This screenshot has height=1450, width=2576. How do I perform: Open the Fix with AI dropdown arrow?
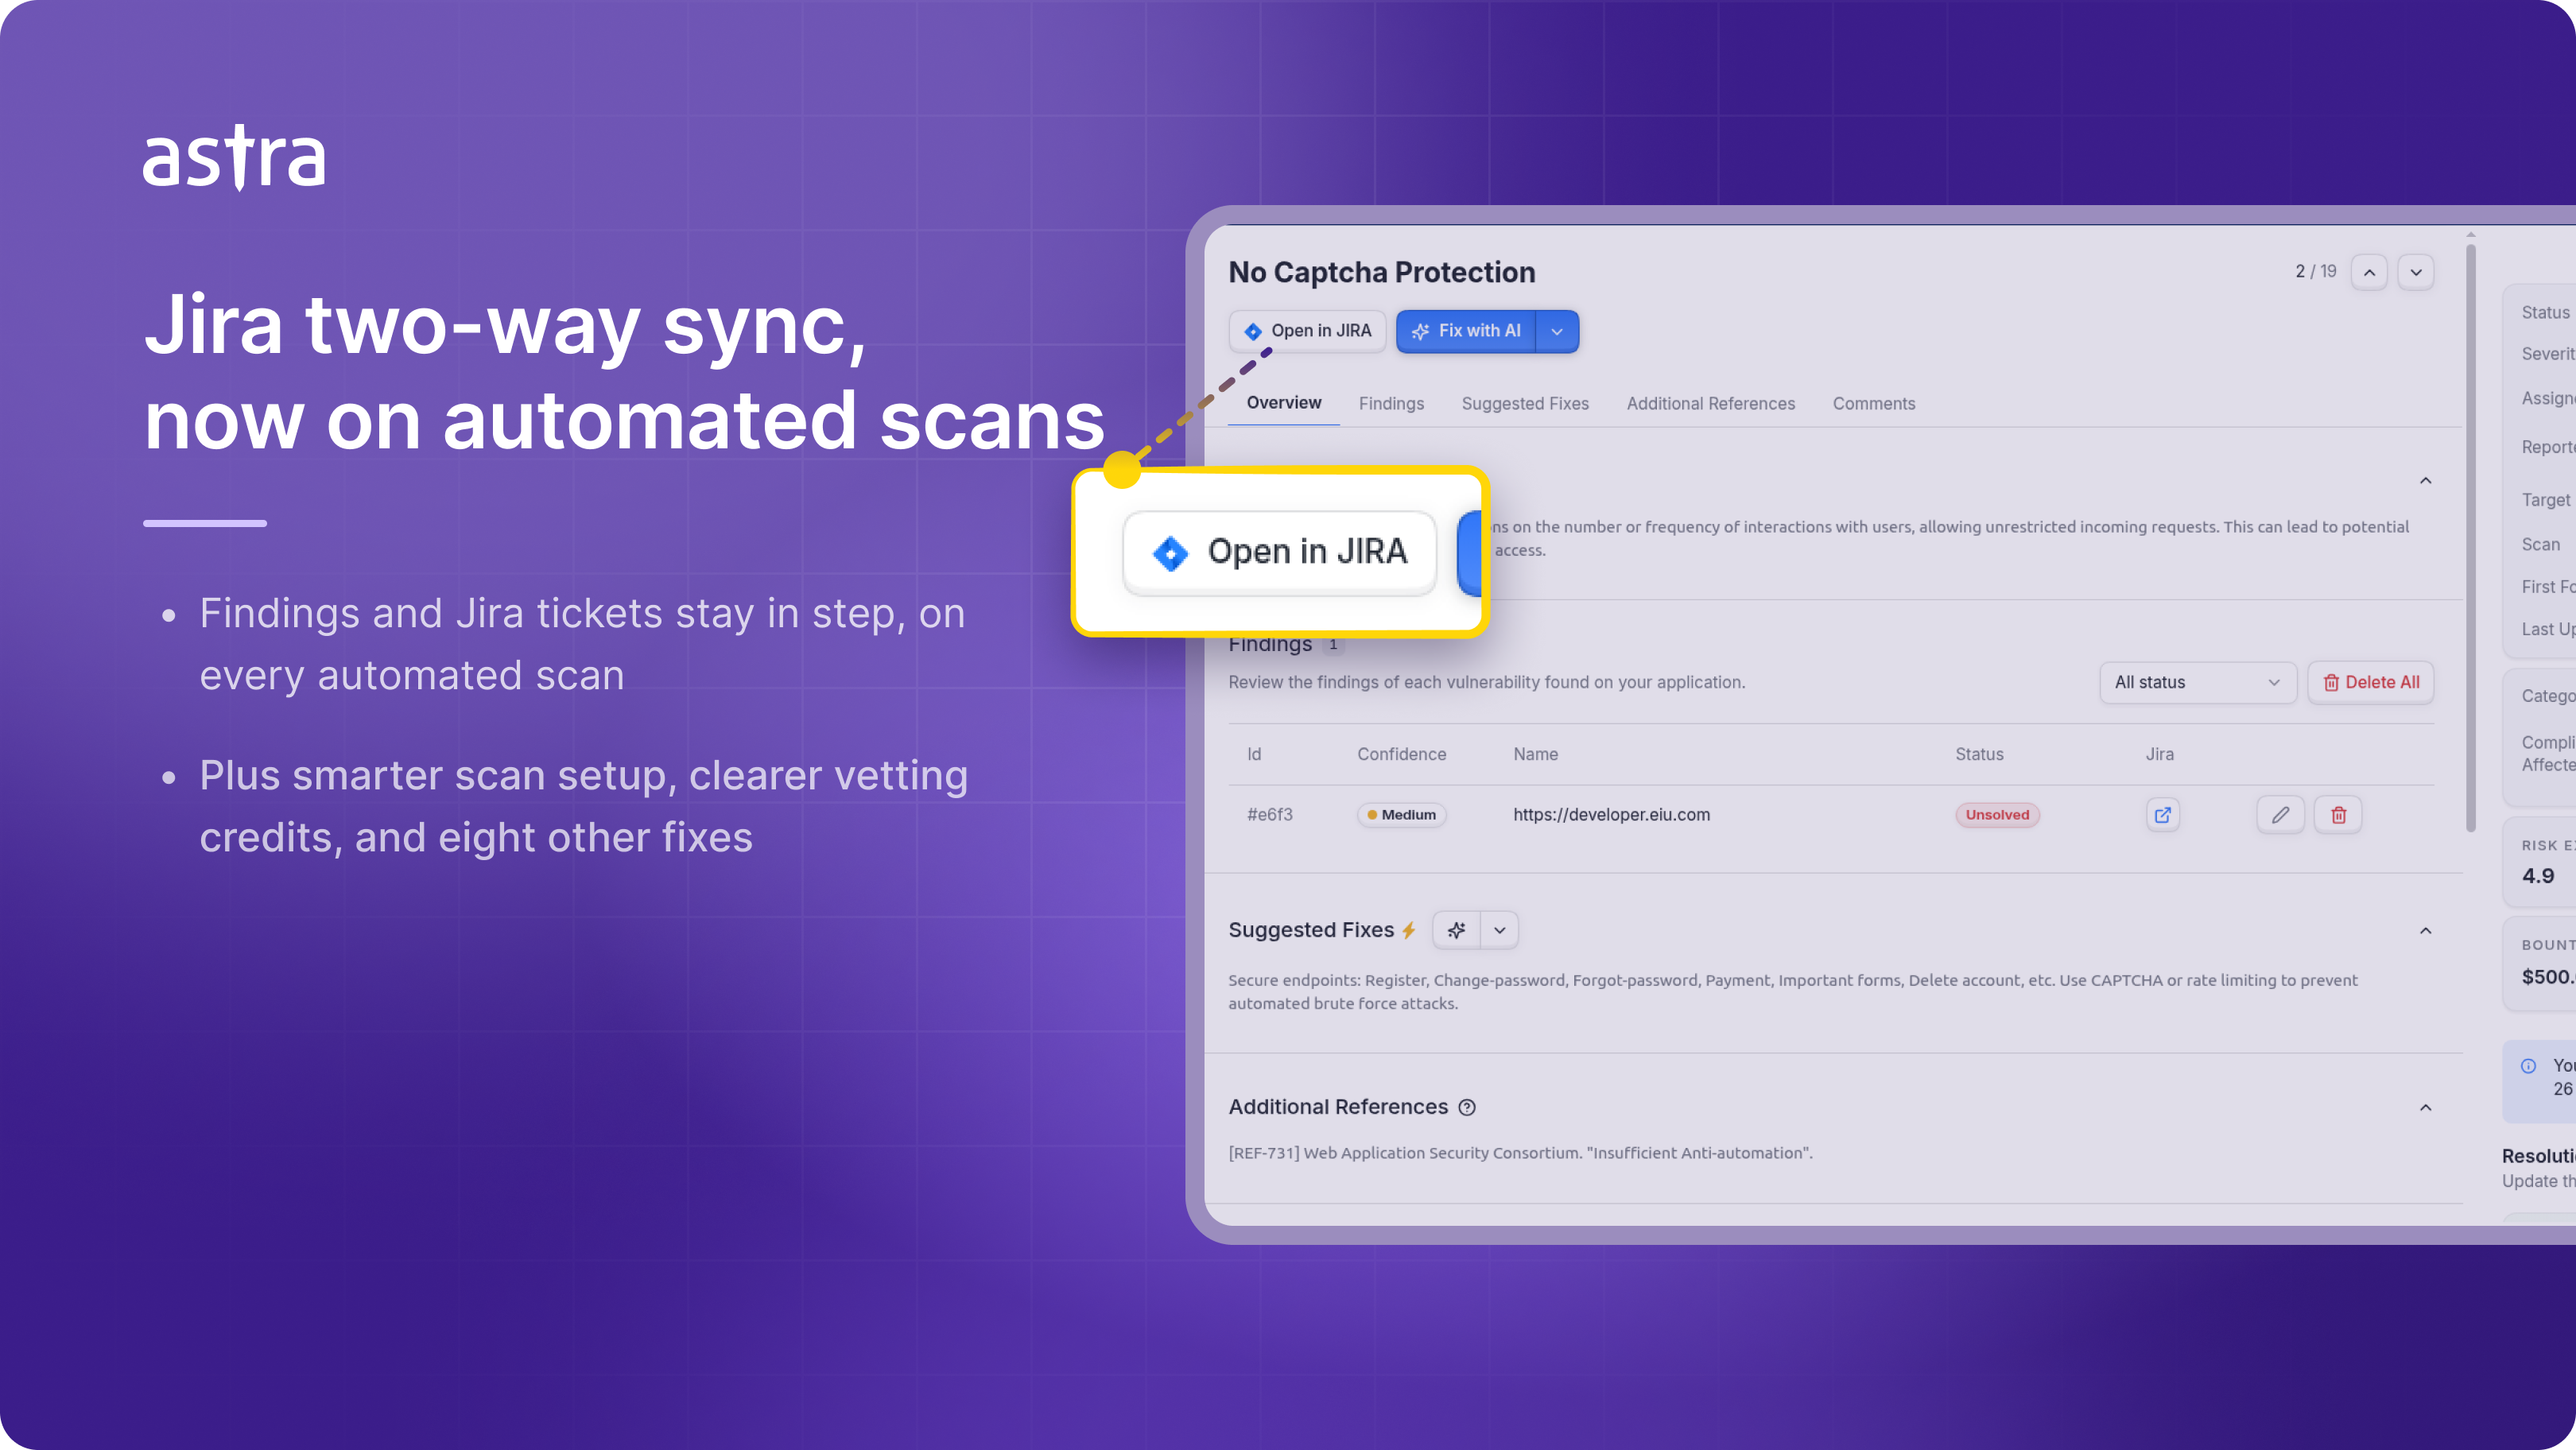point(1557,331)
